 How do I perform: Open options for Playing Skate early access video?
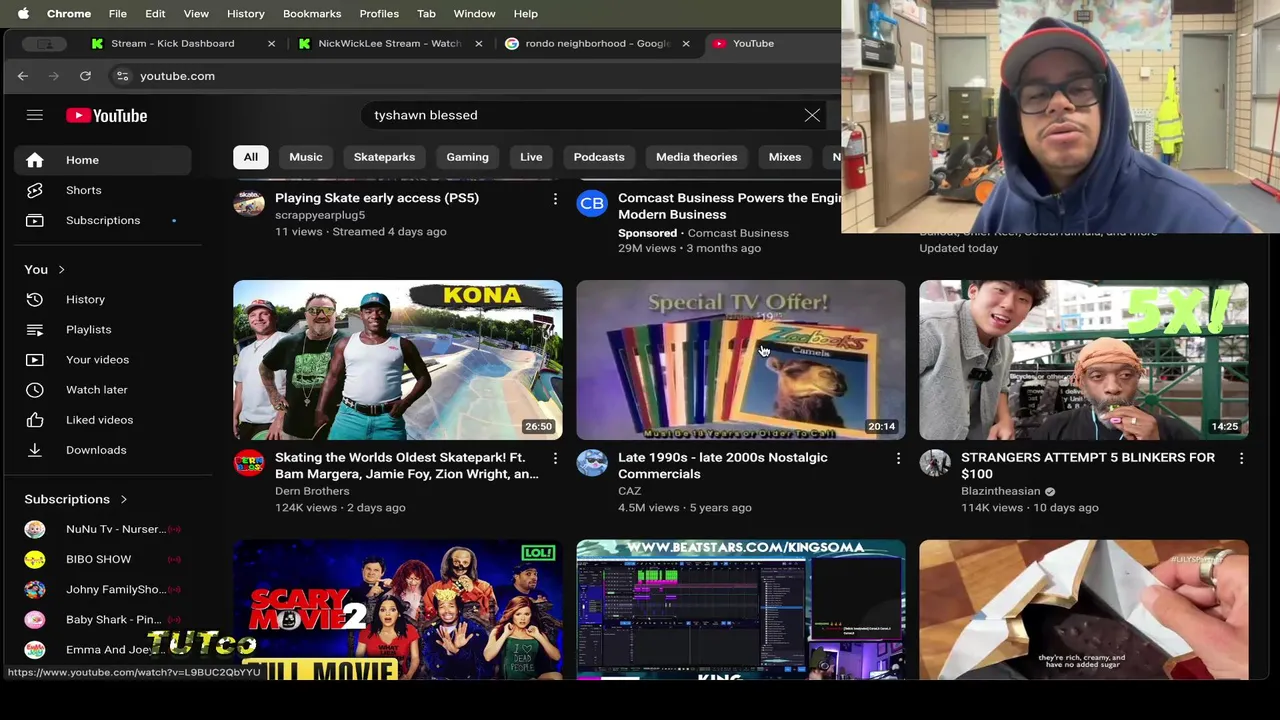[x=555, y=199]
